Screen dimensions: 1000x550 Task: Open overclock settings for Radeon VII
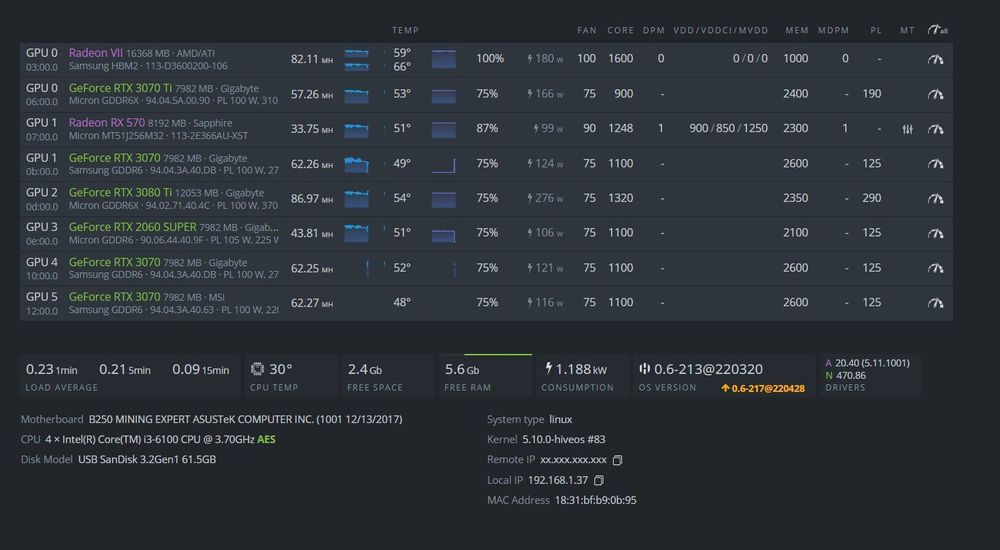click(935, 59)
